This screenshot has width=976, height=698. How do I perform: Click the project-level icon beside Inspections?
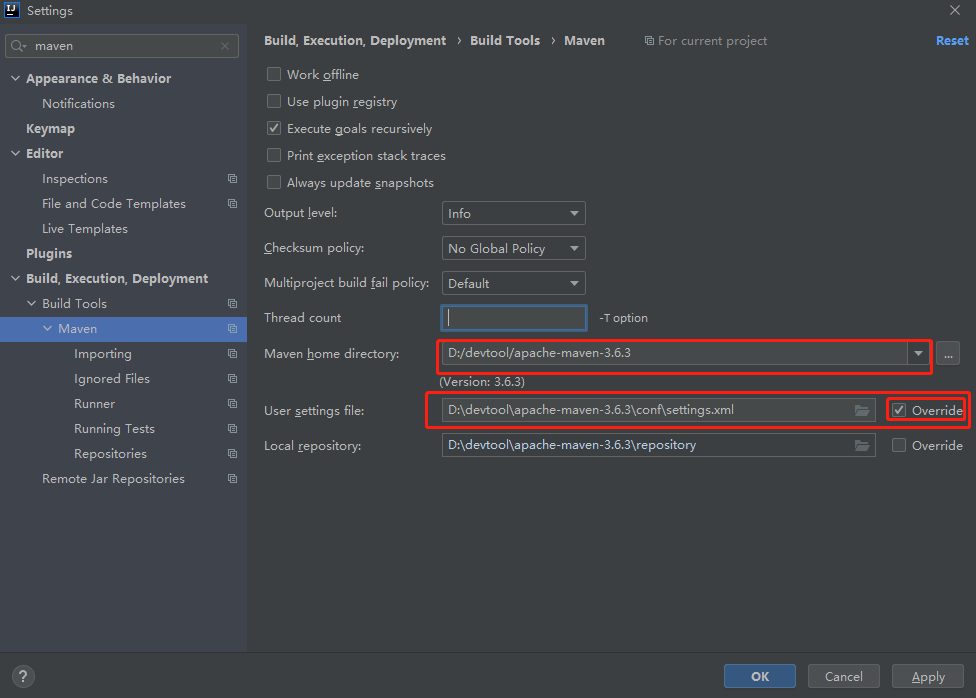tap(232, 179)
